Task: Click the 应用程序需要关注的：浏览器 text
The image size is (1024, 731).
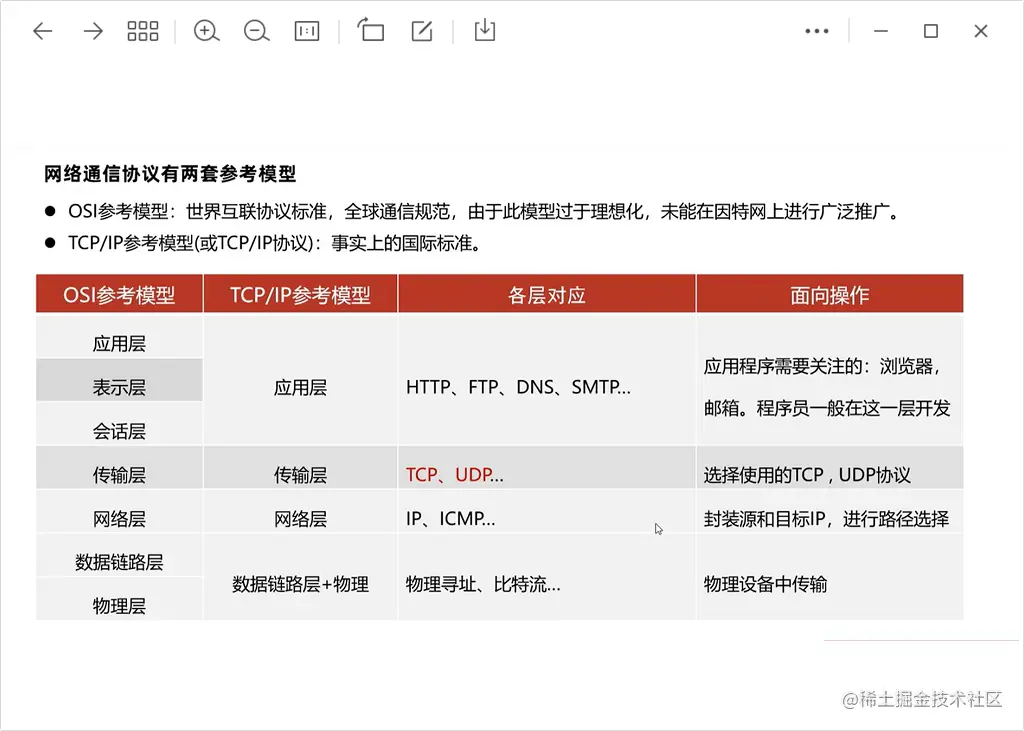Action: point(822,366)
